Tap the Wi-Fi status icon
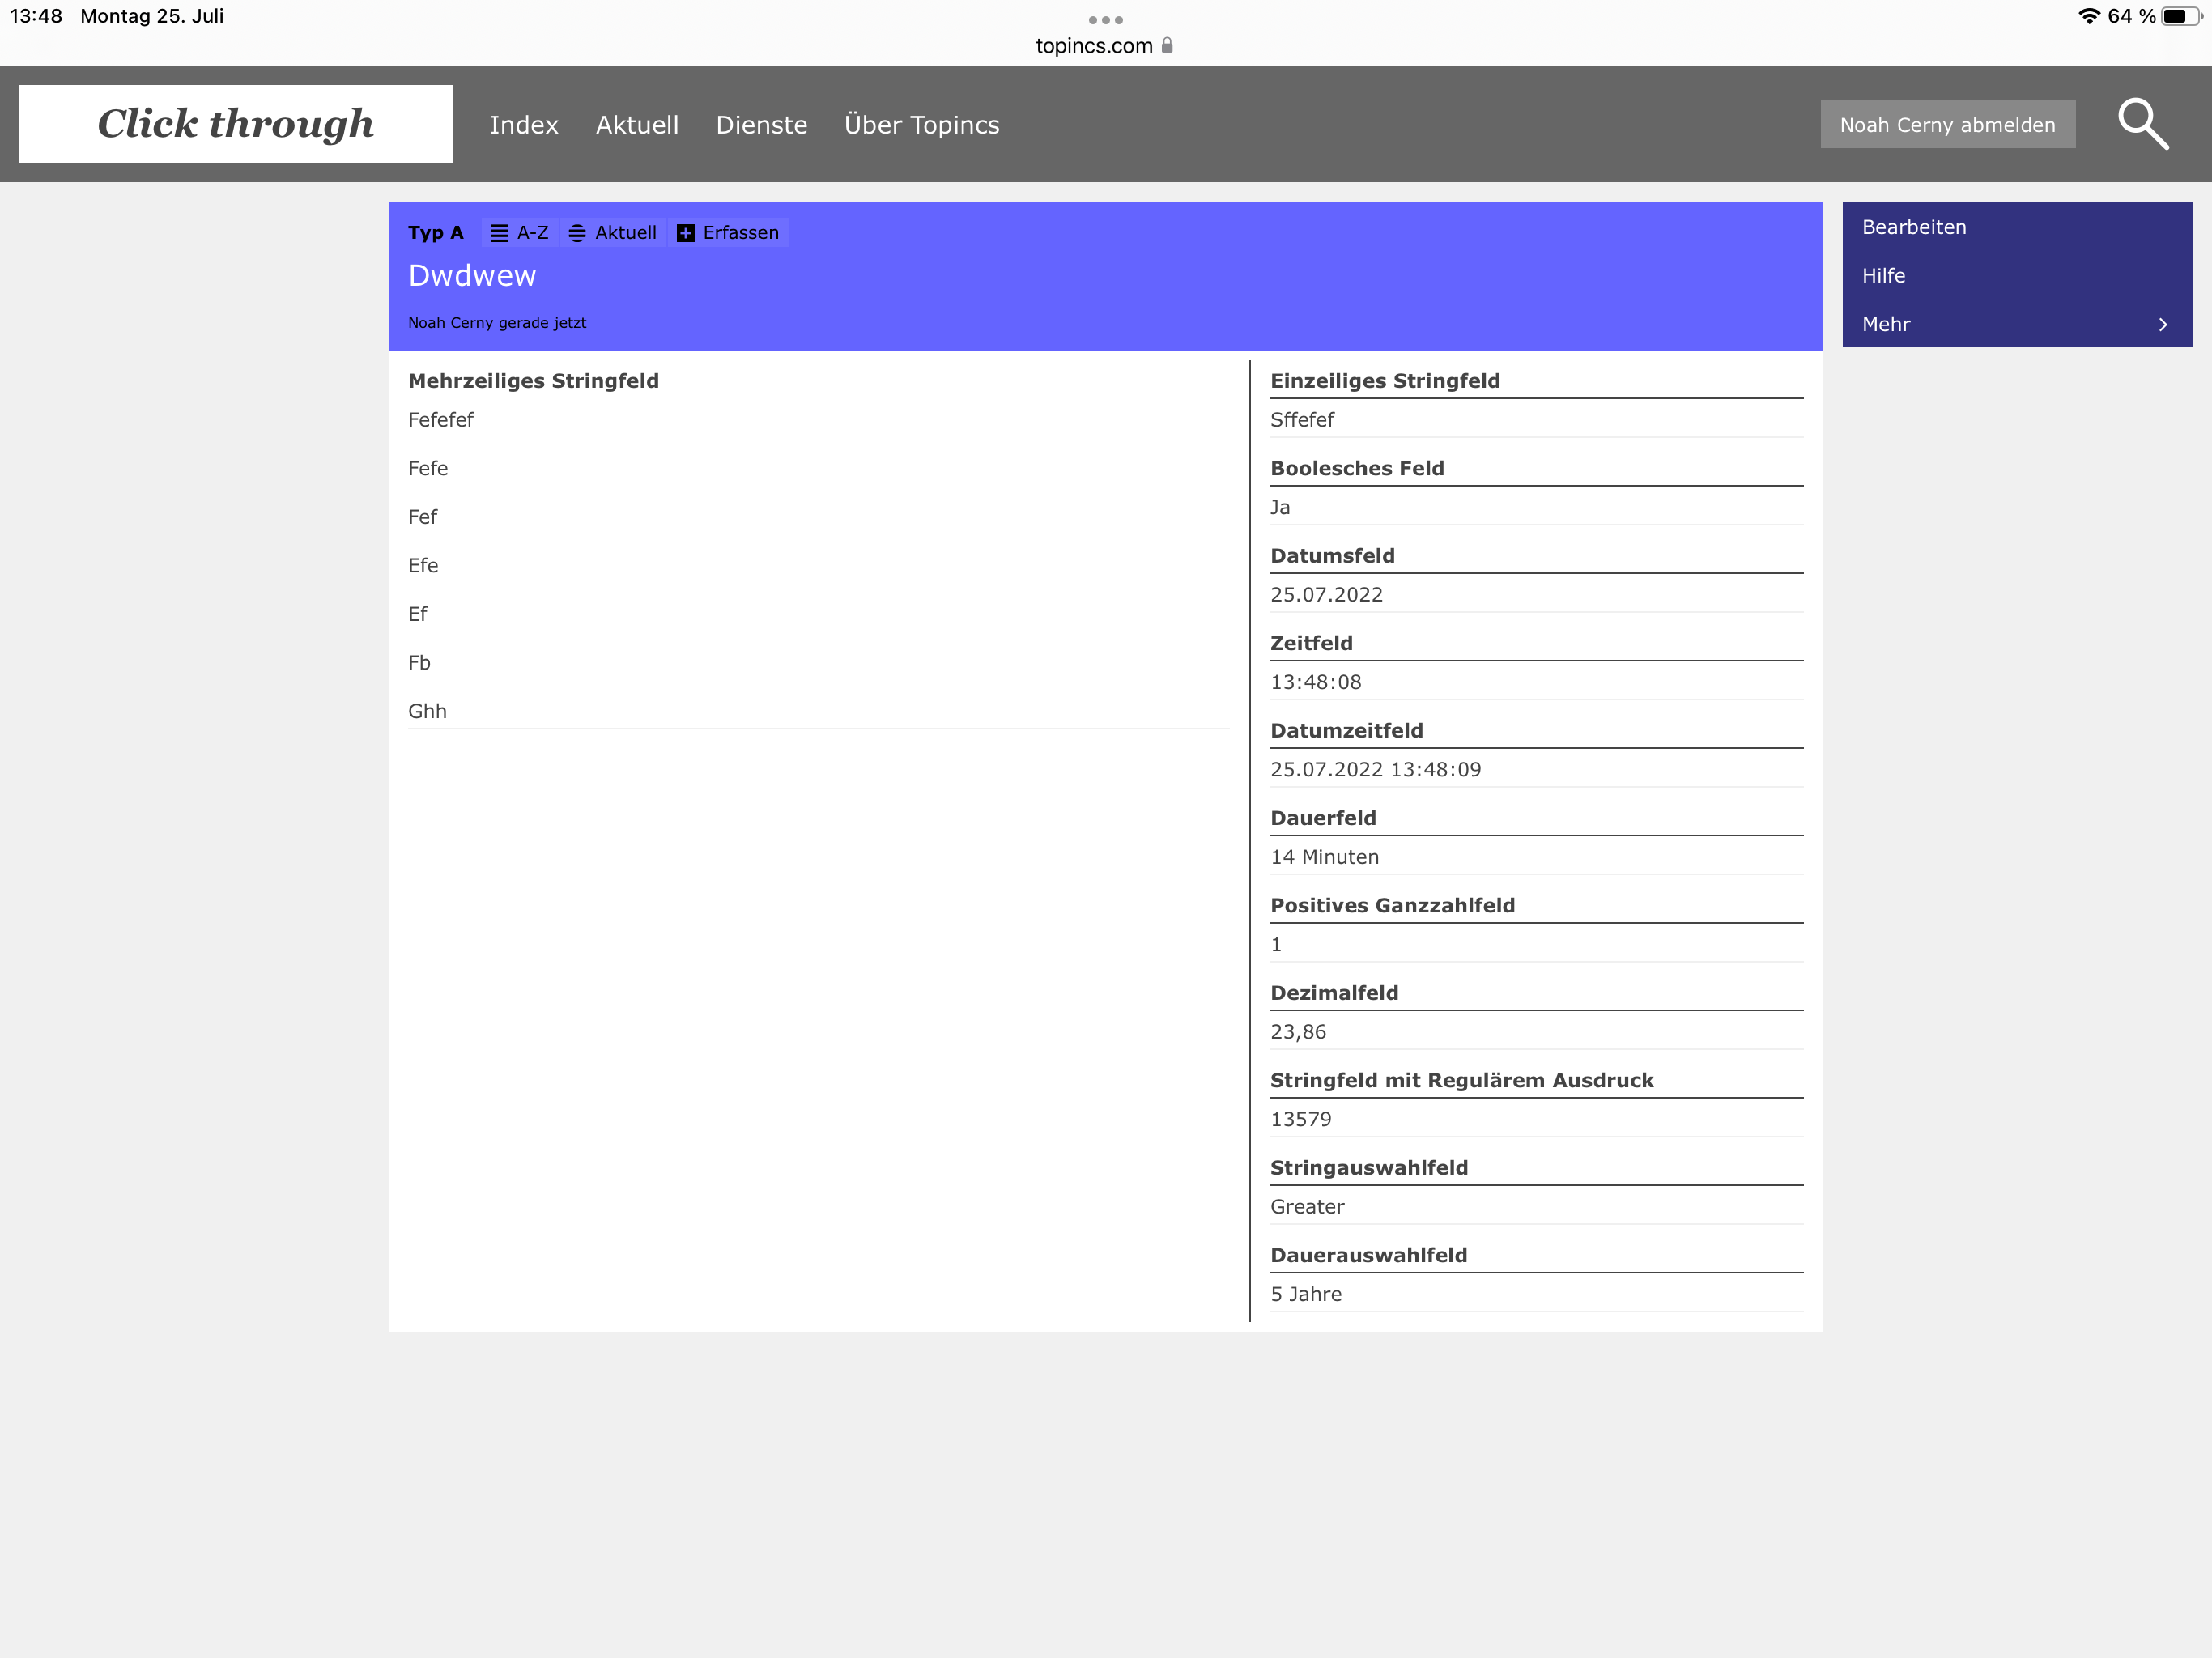 [x=2088, y=16]
